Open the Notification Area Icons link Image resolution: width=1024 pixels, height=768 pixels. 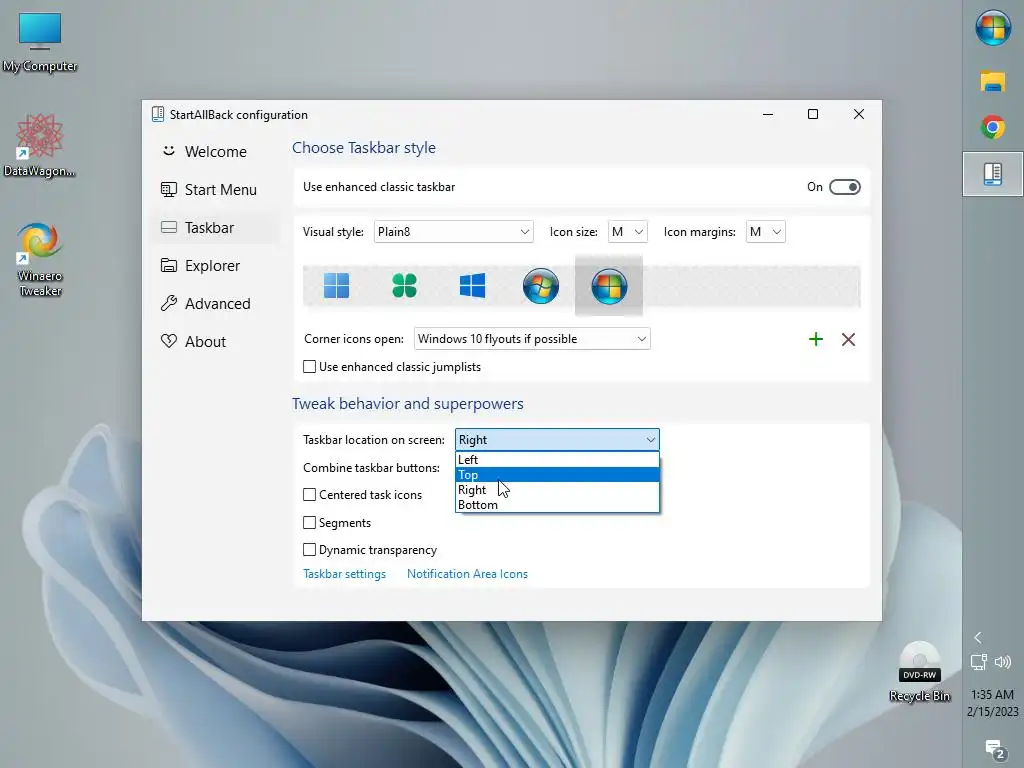tap(467, 574)
